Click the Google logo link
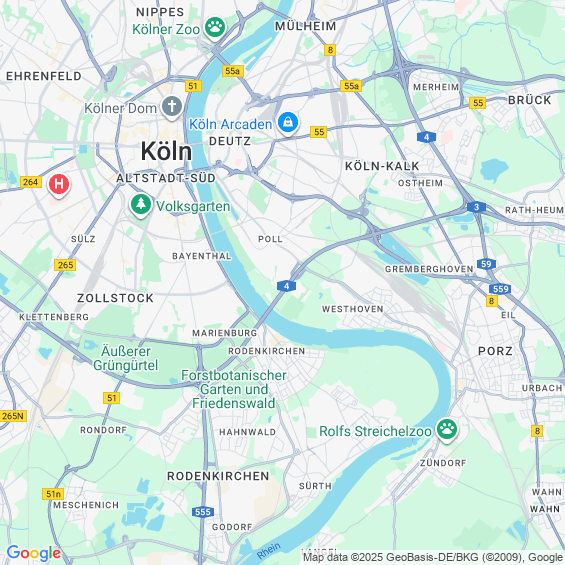 click(34, 553)
